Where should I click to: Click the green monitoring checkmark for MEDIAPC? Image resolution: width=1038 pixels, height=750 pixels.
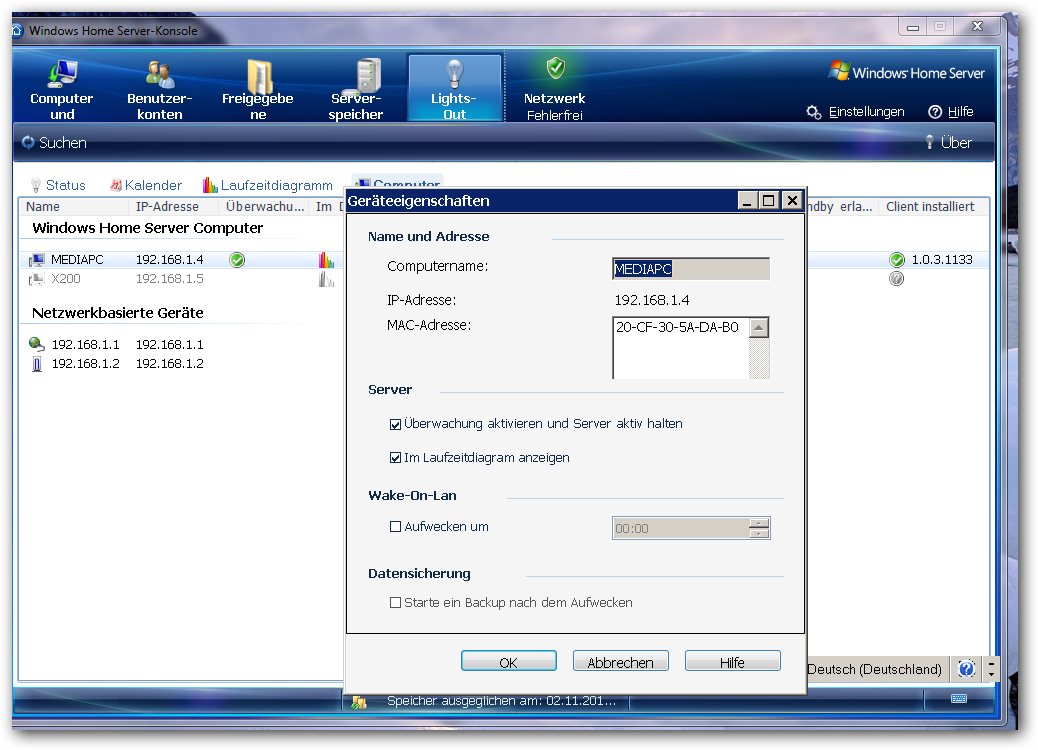[x=237, y=260]
